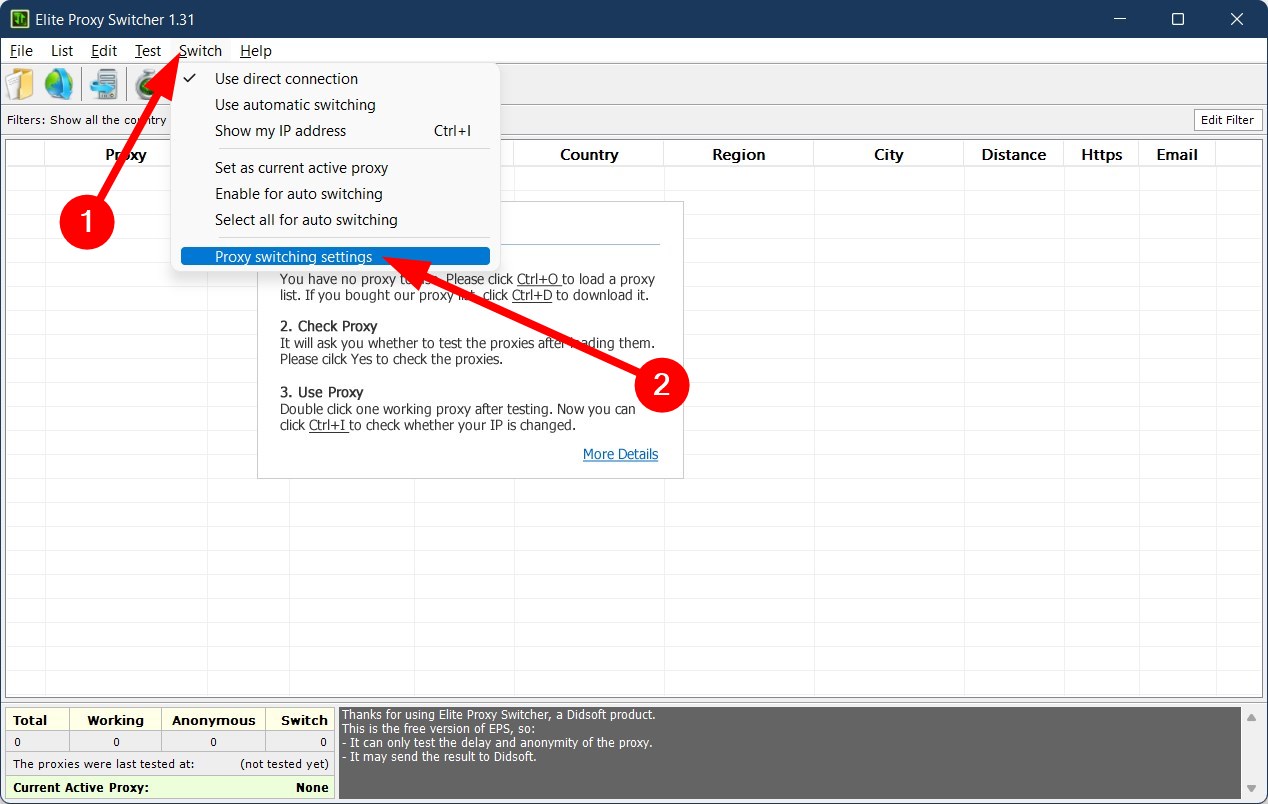The height and width of the screenshot is (804, 1268).
Task: Close the open Switch menu
Action: [x=201, y=51]
